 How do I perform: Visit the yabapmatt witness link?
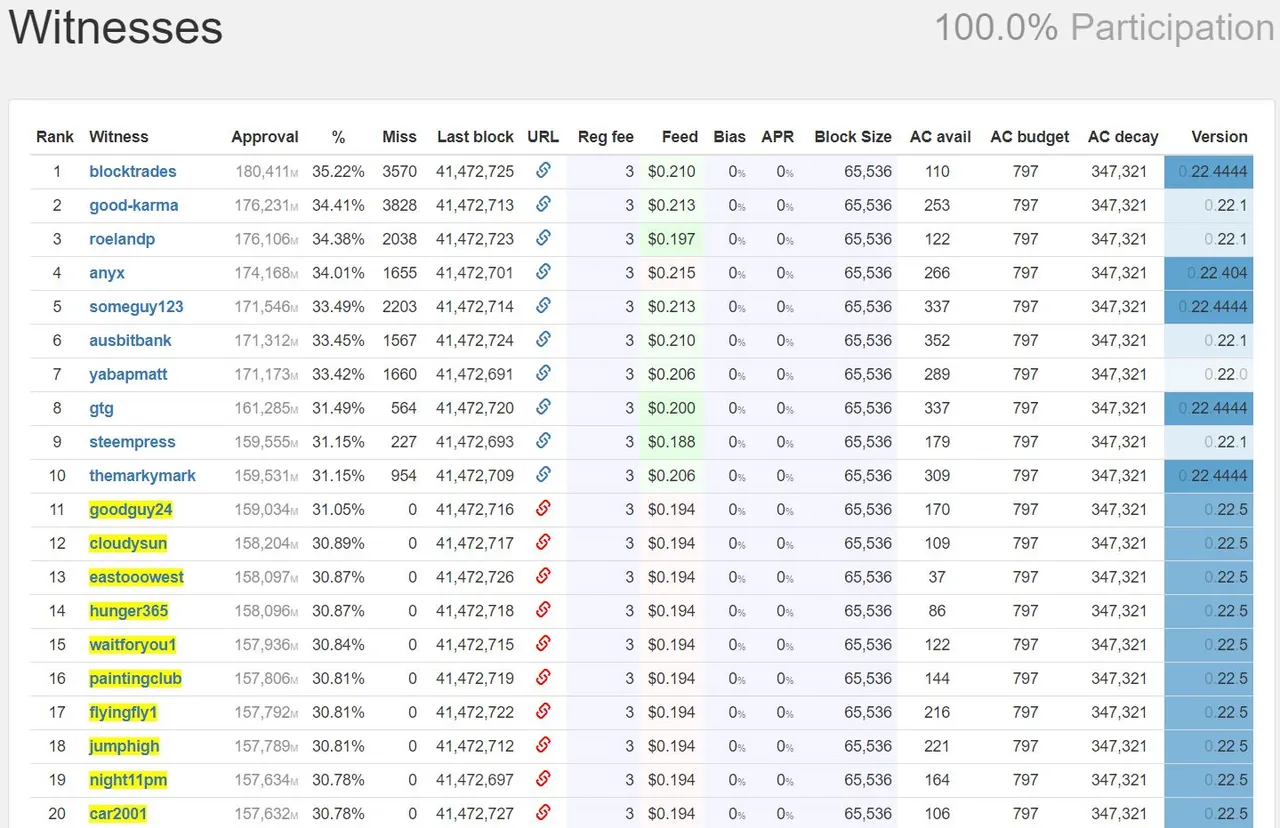[x=128, y=374]
